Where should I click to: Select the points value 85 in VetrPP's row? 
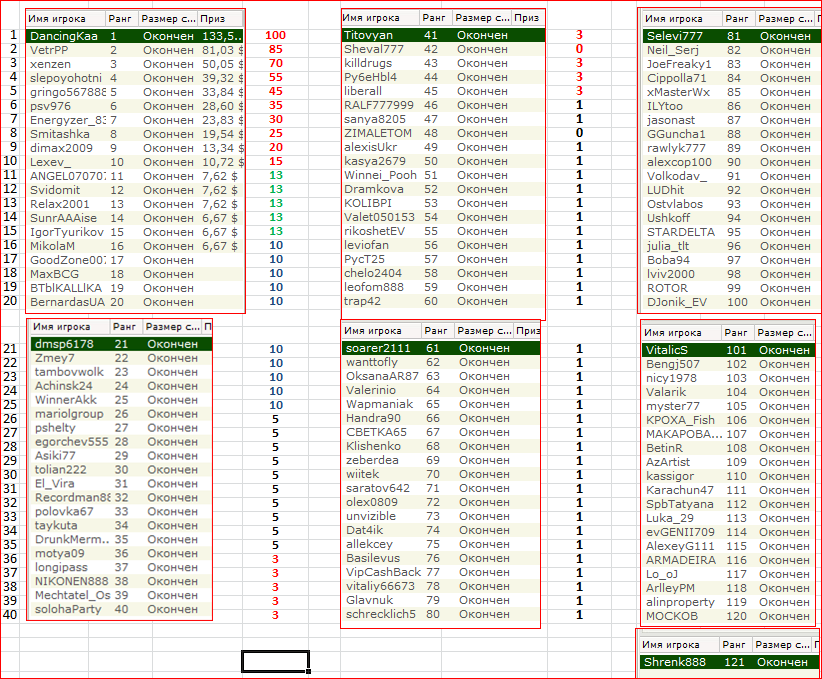(x=275, y=50)
